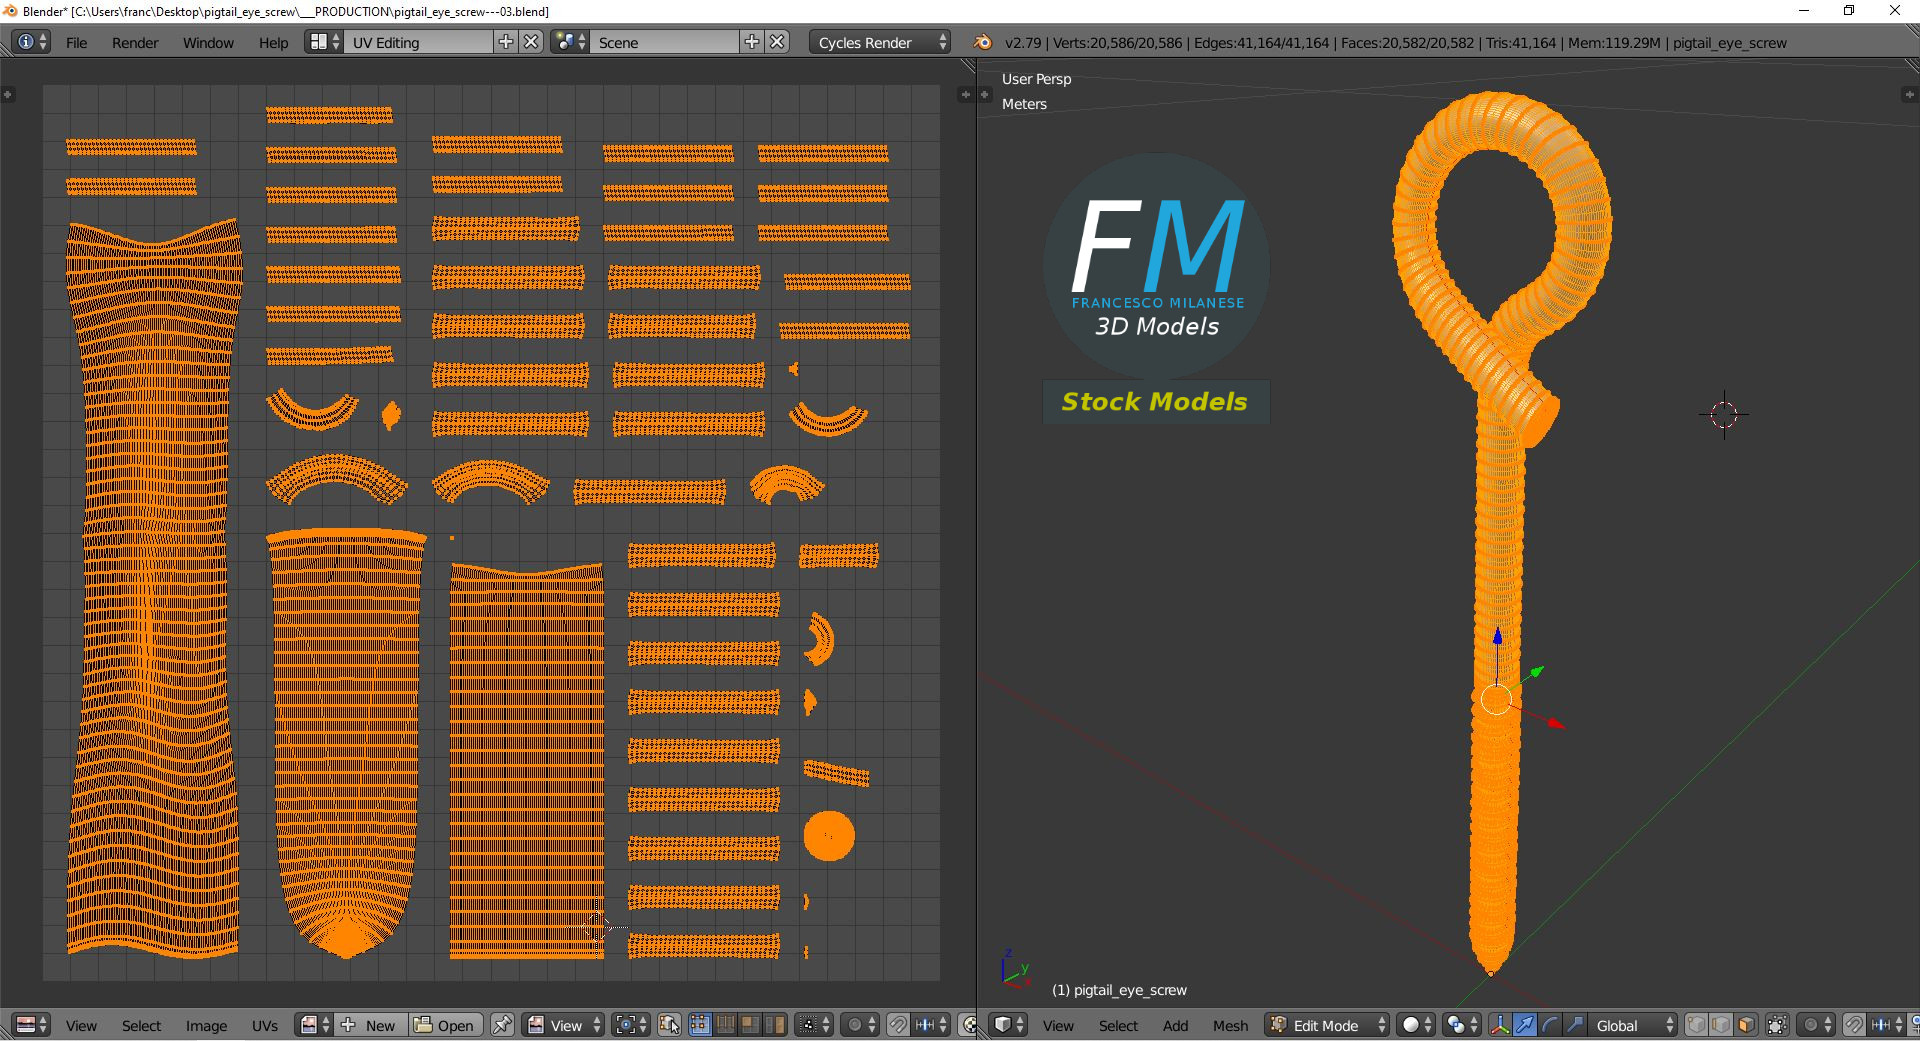Open the 3D view Select menu
The height and width of the screenshot is (1041, 1920).
pyautogui.click(x=1118, y=1025)
